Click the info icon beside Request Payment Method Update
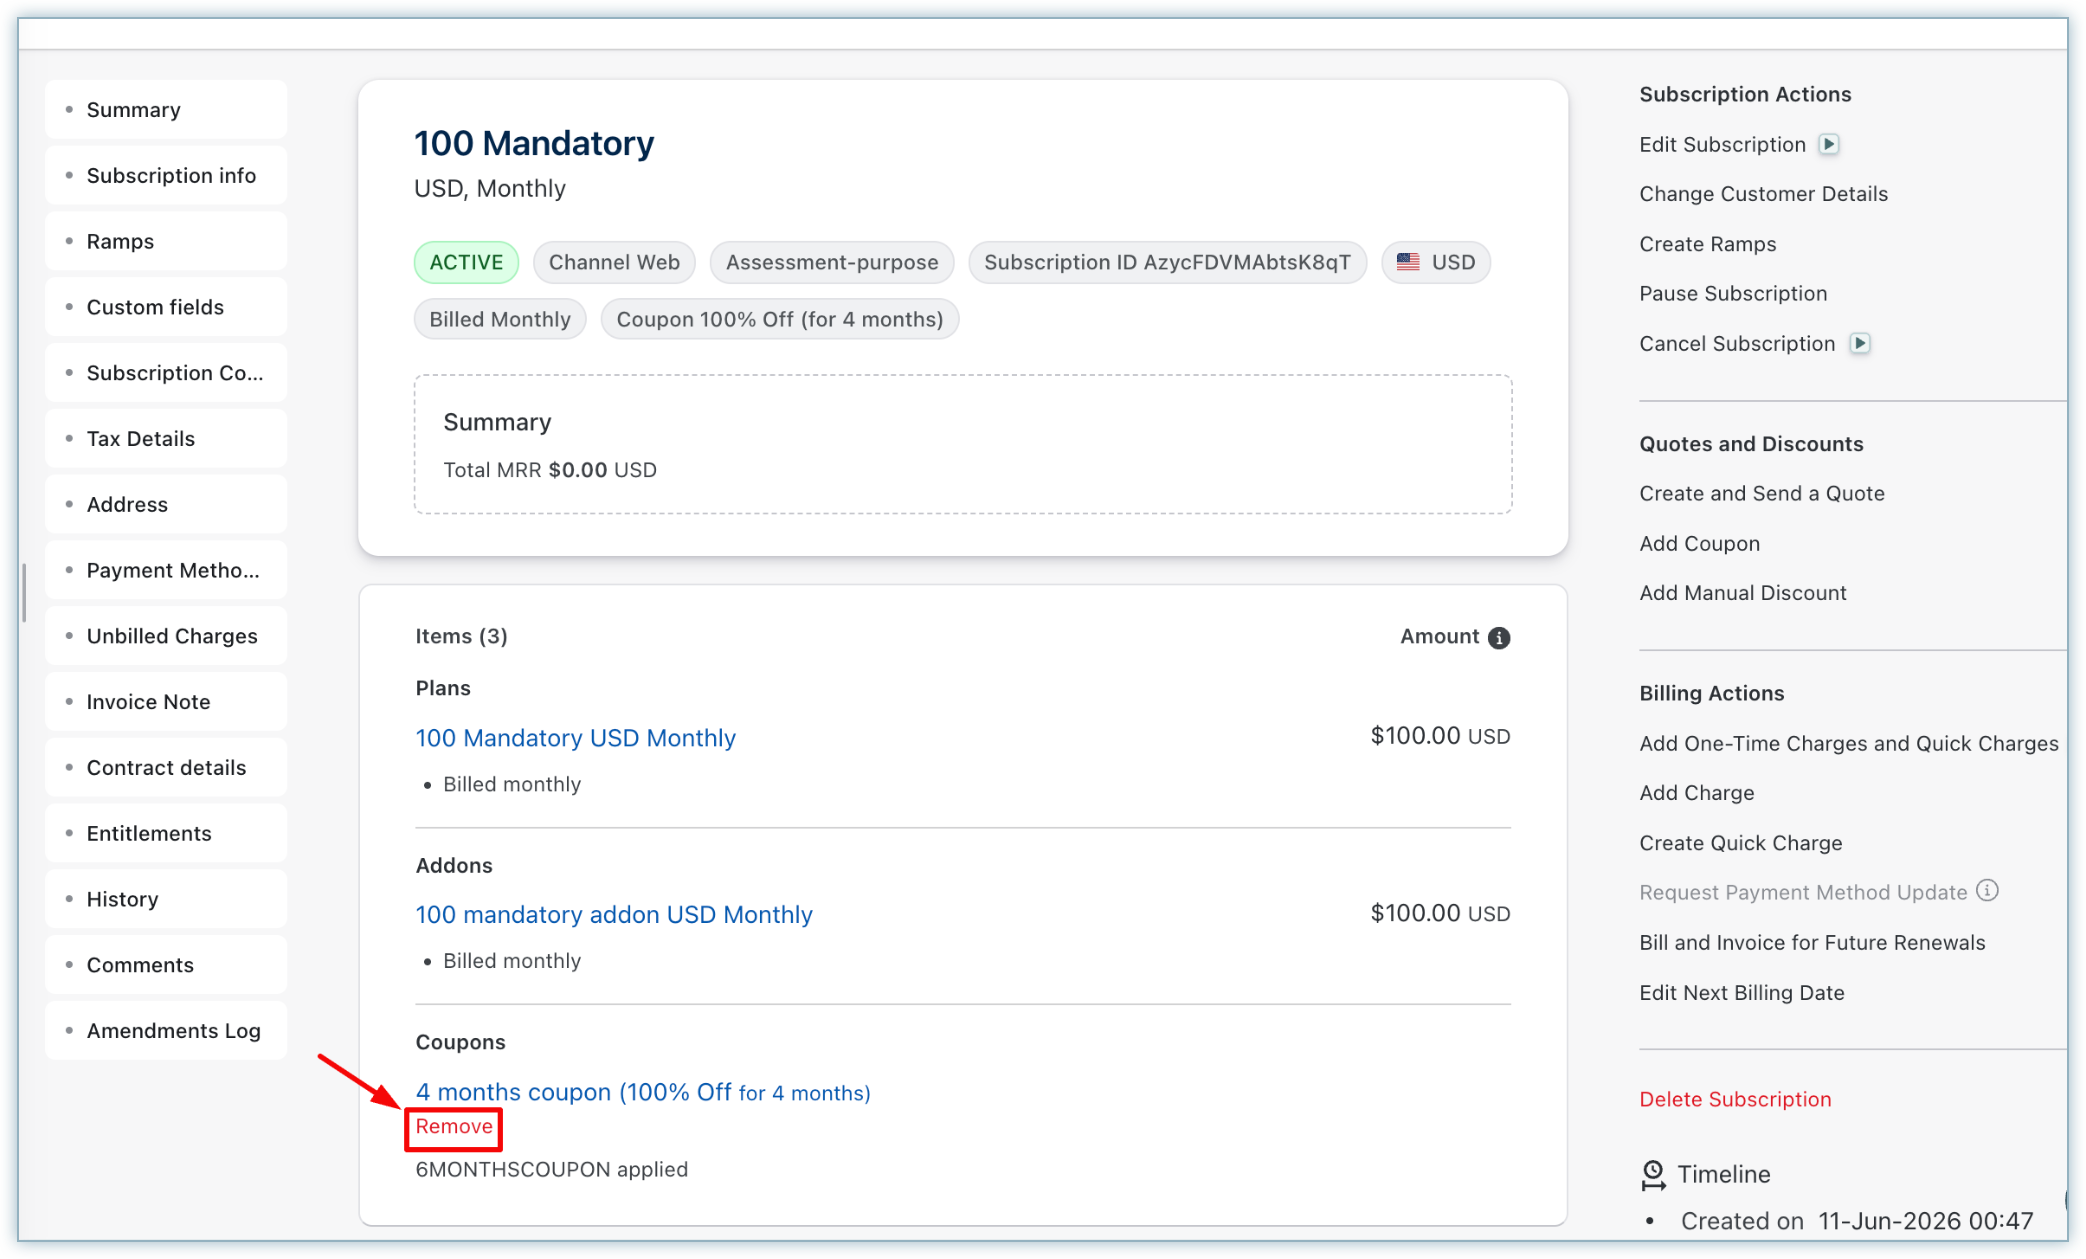 coord(1988,890)
